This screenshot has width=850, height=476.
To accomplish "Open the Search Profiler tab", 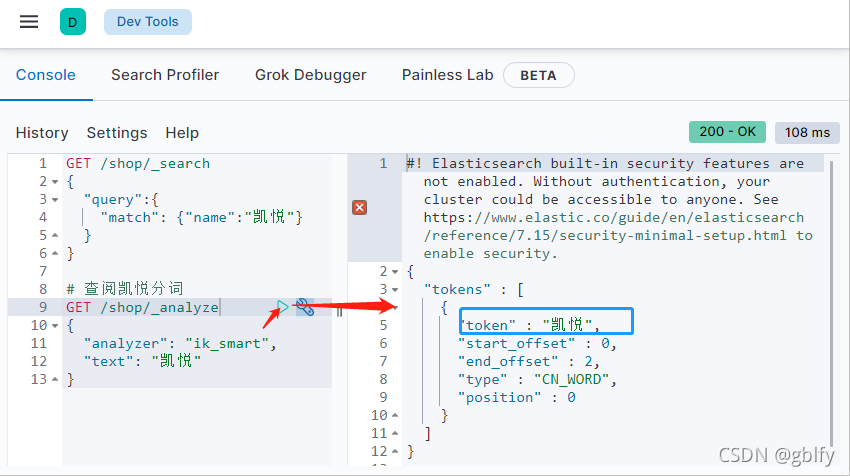I will coord(165,75).
